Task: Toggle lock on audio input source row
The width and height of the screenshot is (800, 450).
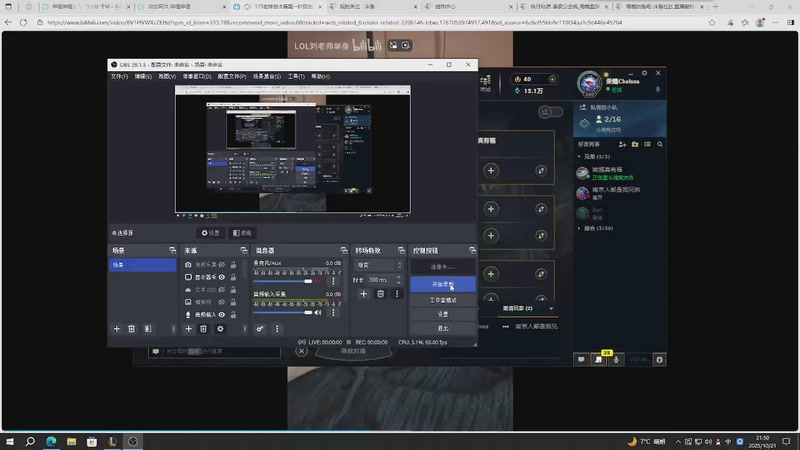Action: [233, 315]
